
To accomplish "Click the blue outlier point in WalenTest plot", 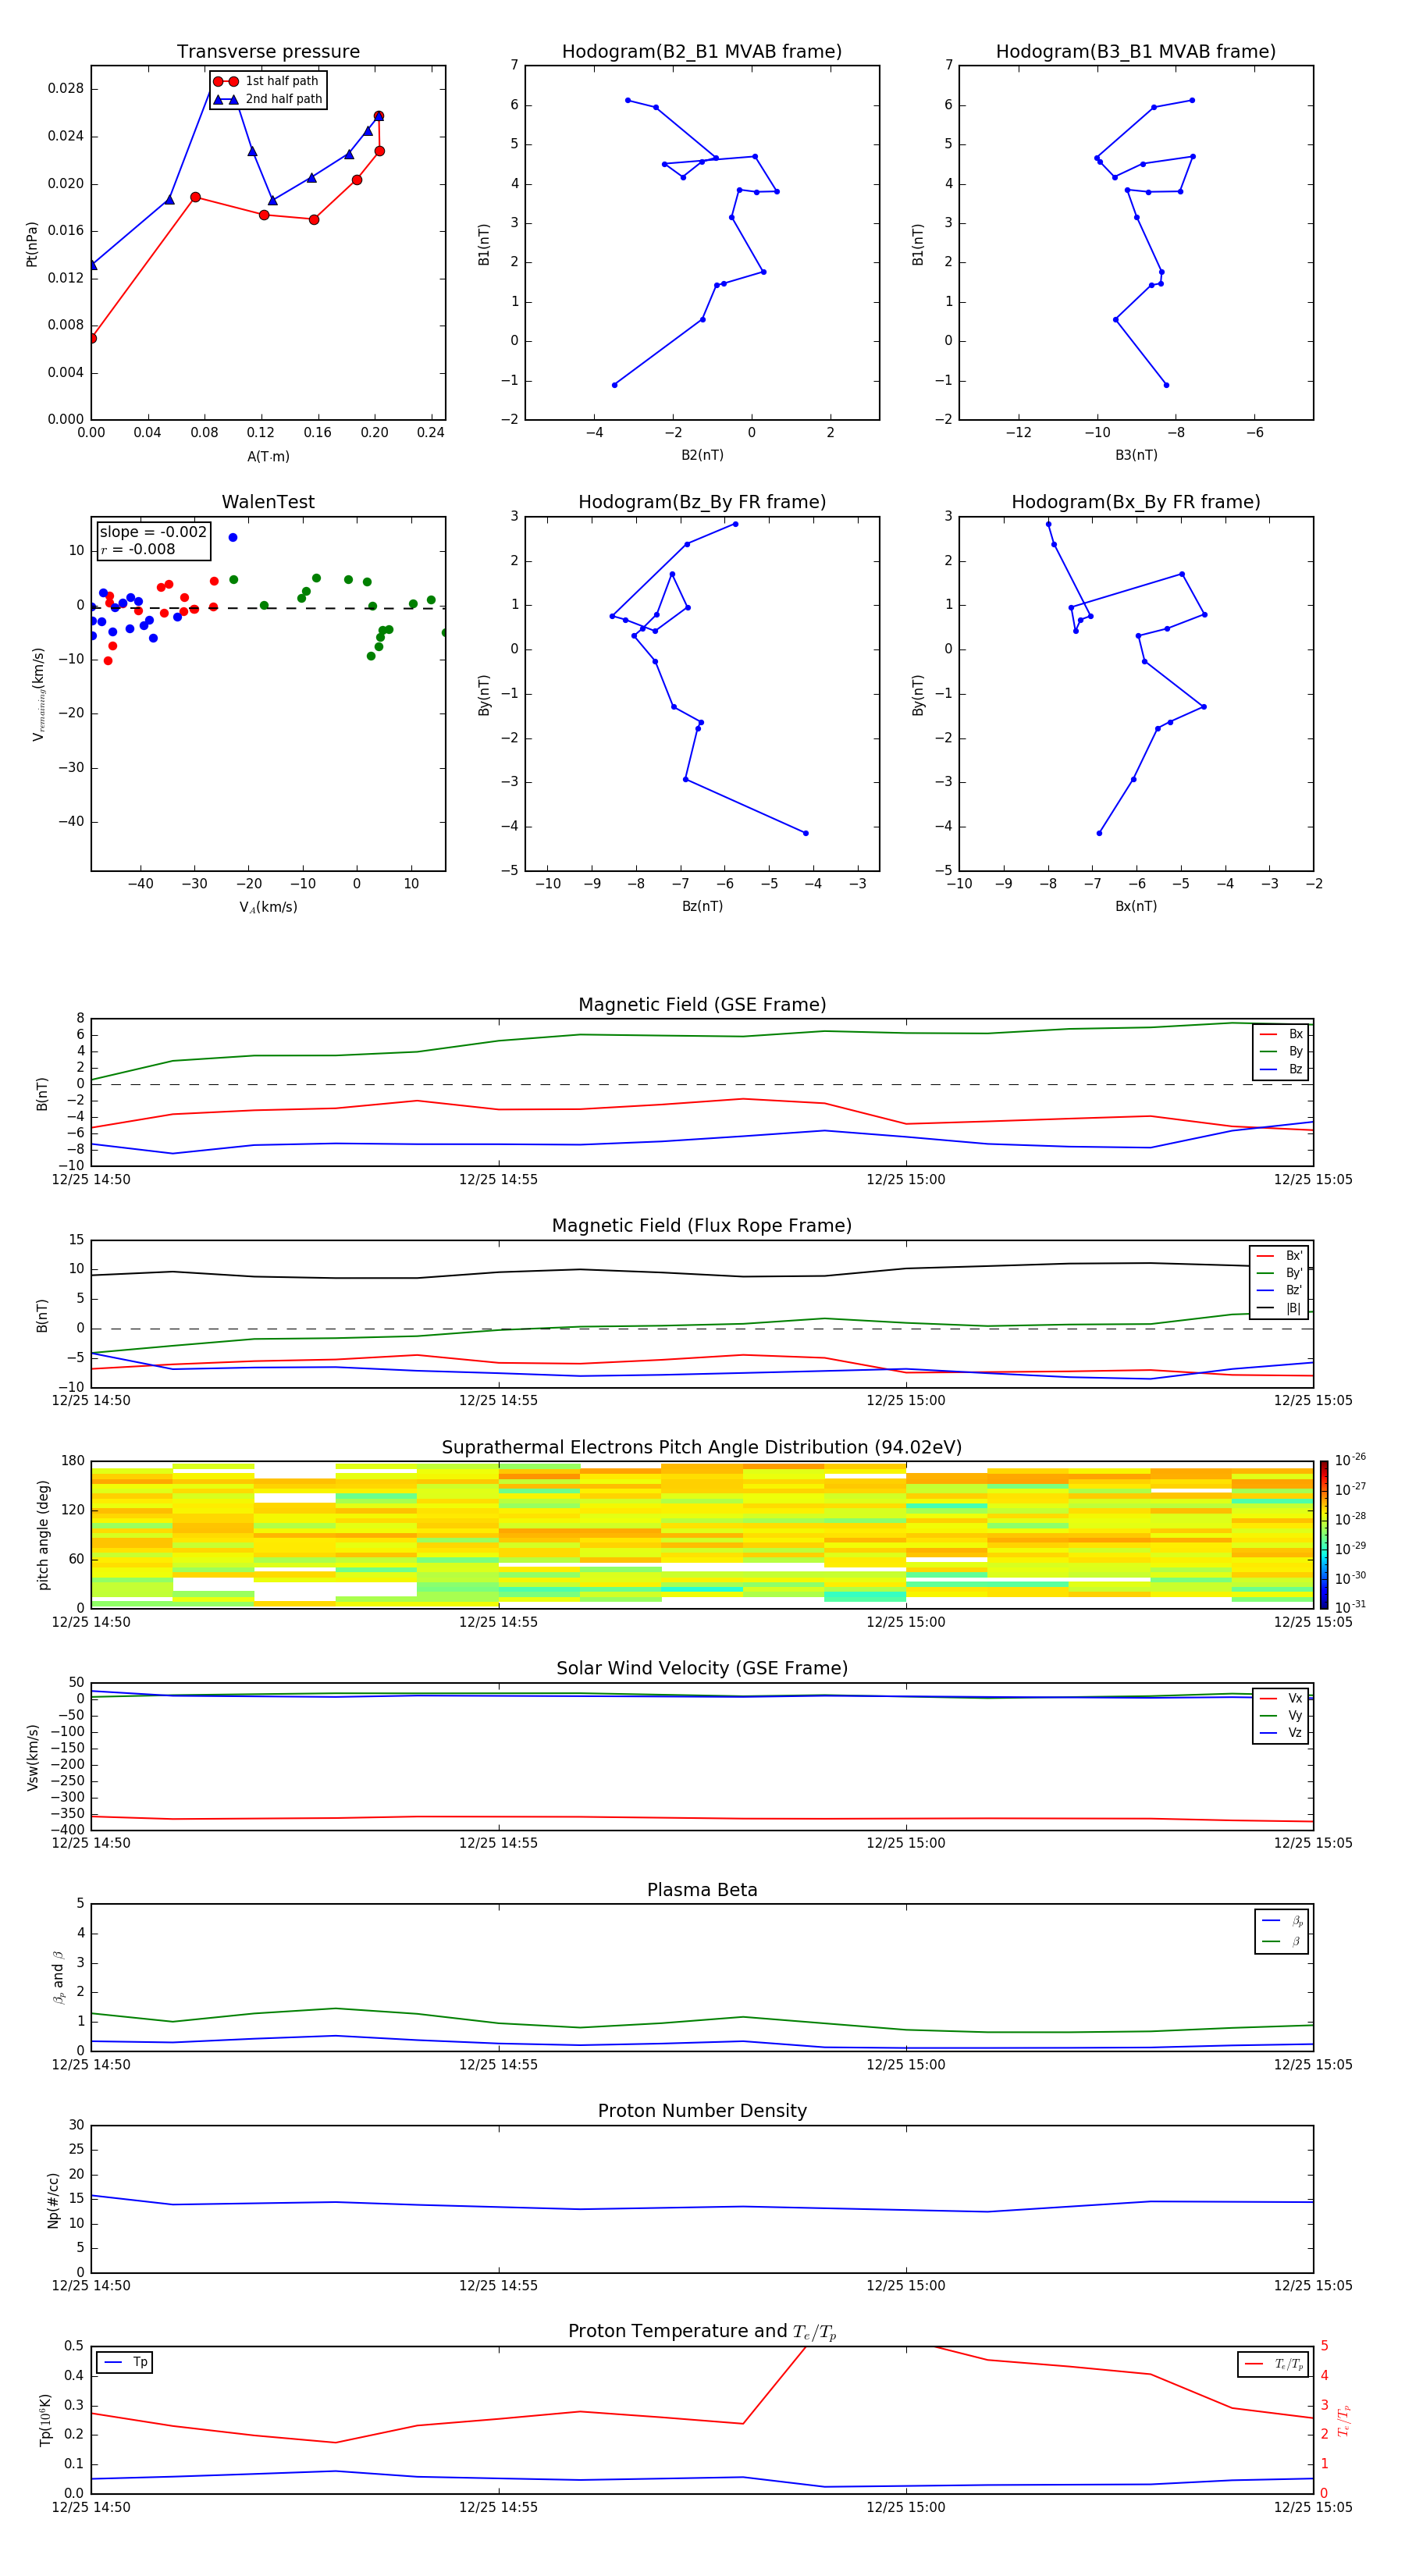I will [233, 538].
